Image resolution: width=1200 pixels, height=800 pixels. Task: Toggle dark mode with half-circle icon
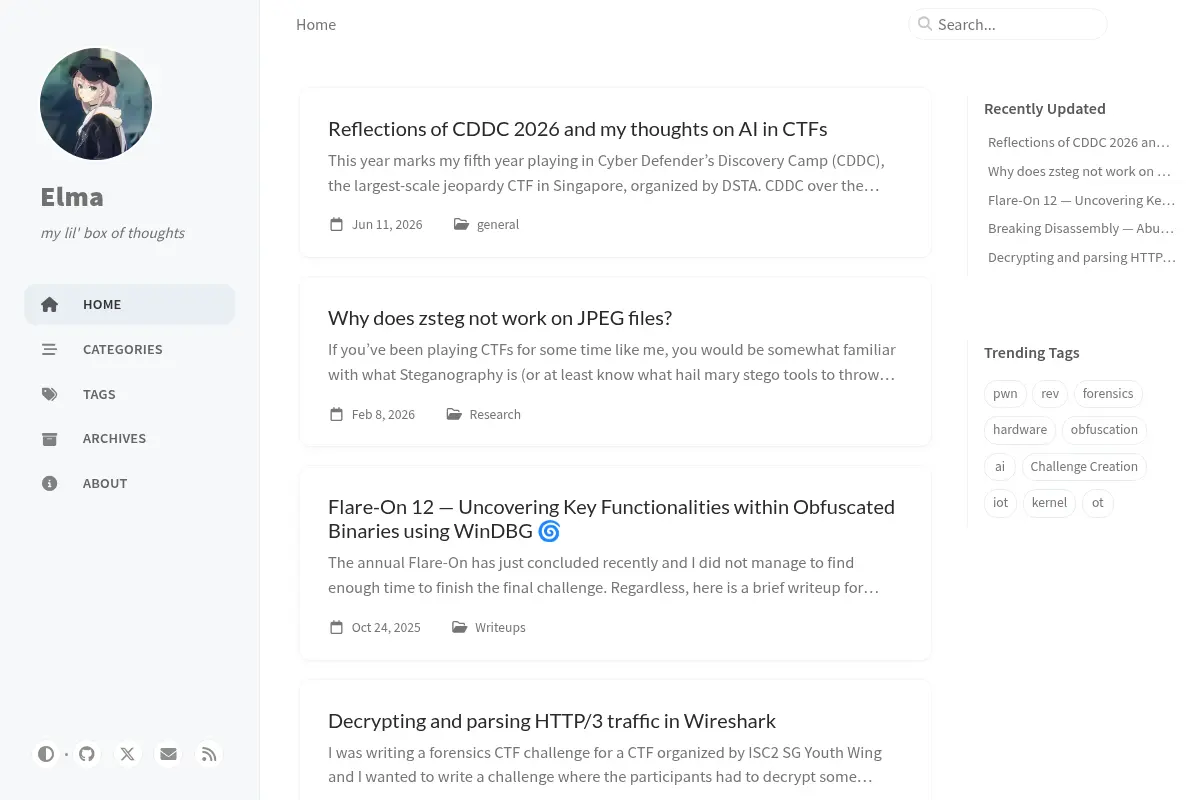click(46, 754)
